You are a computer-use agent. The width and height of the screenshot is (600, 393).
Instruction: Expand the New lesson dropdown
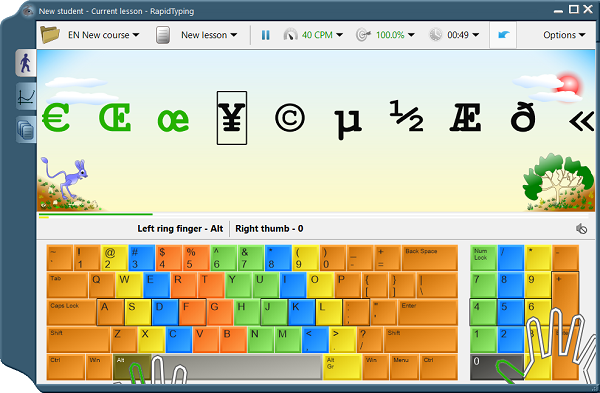[x=209, y=35]
